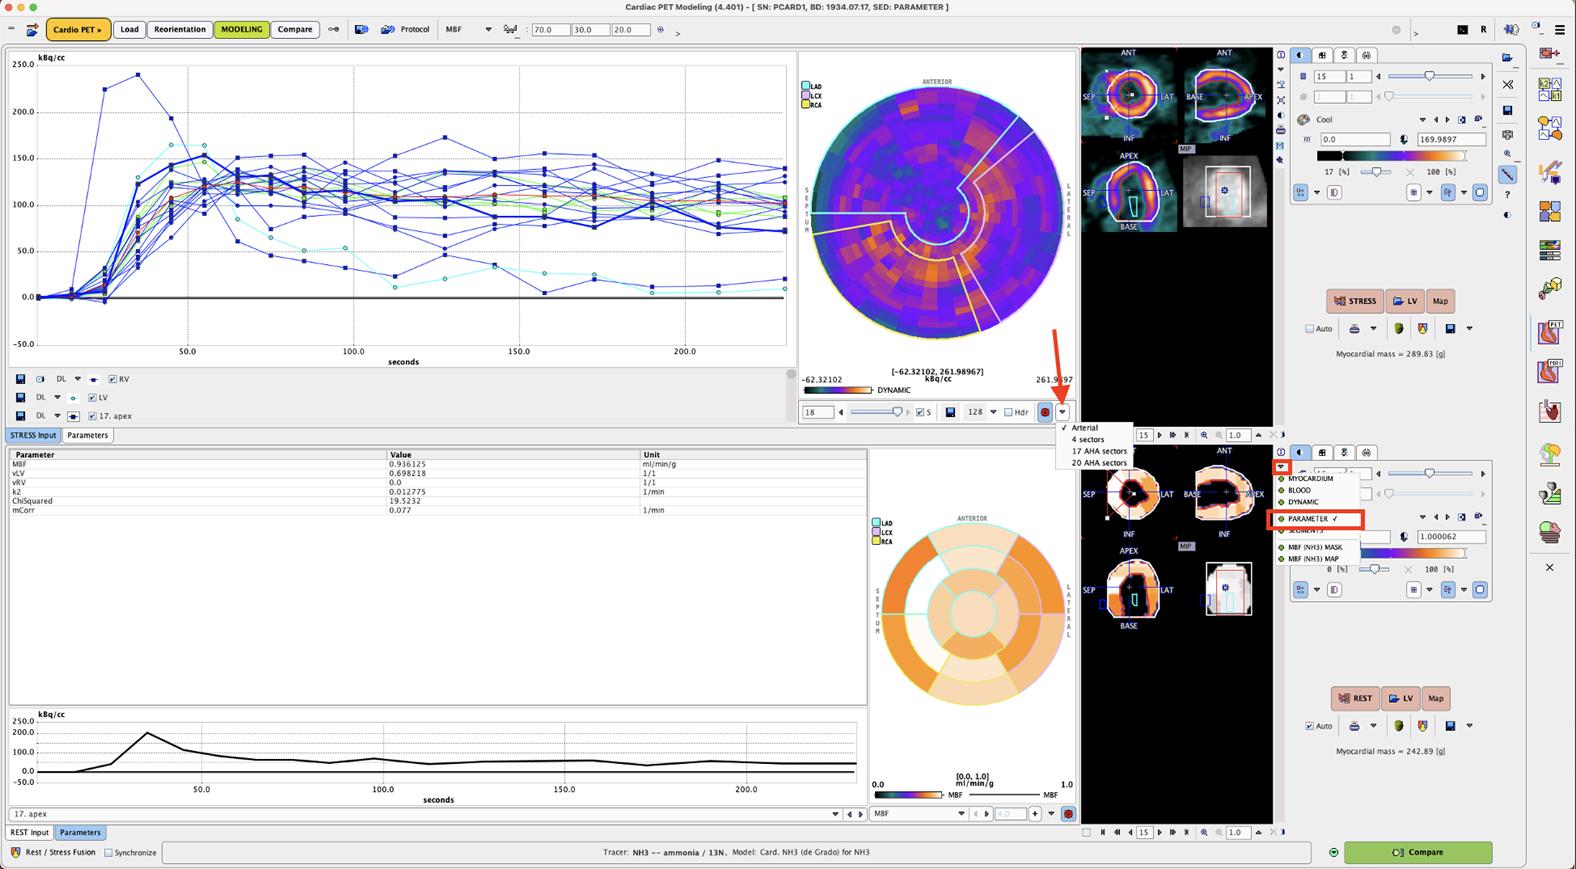Open the Rest / Stress Fusion option
The width and height of the screenshot is (1576, 869).
click(x=53, y=853)
